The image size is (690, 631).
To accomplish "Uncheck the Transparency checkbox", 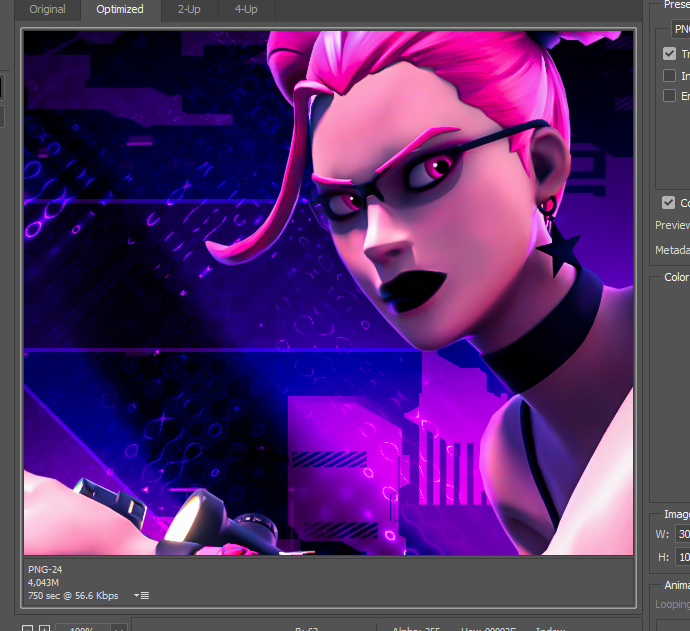I will click(669, 54).
